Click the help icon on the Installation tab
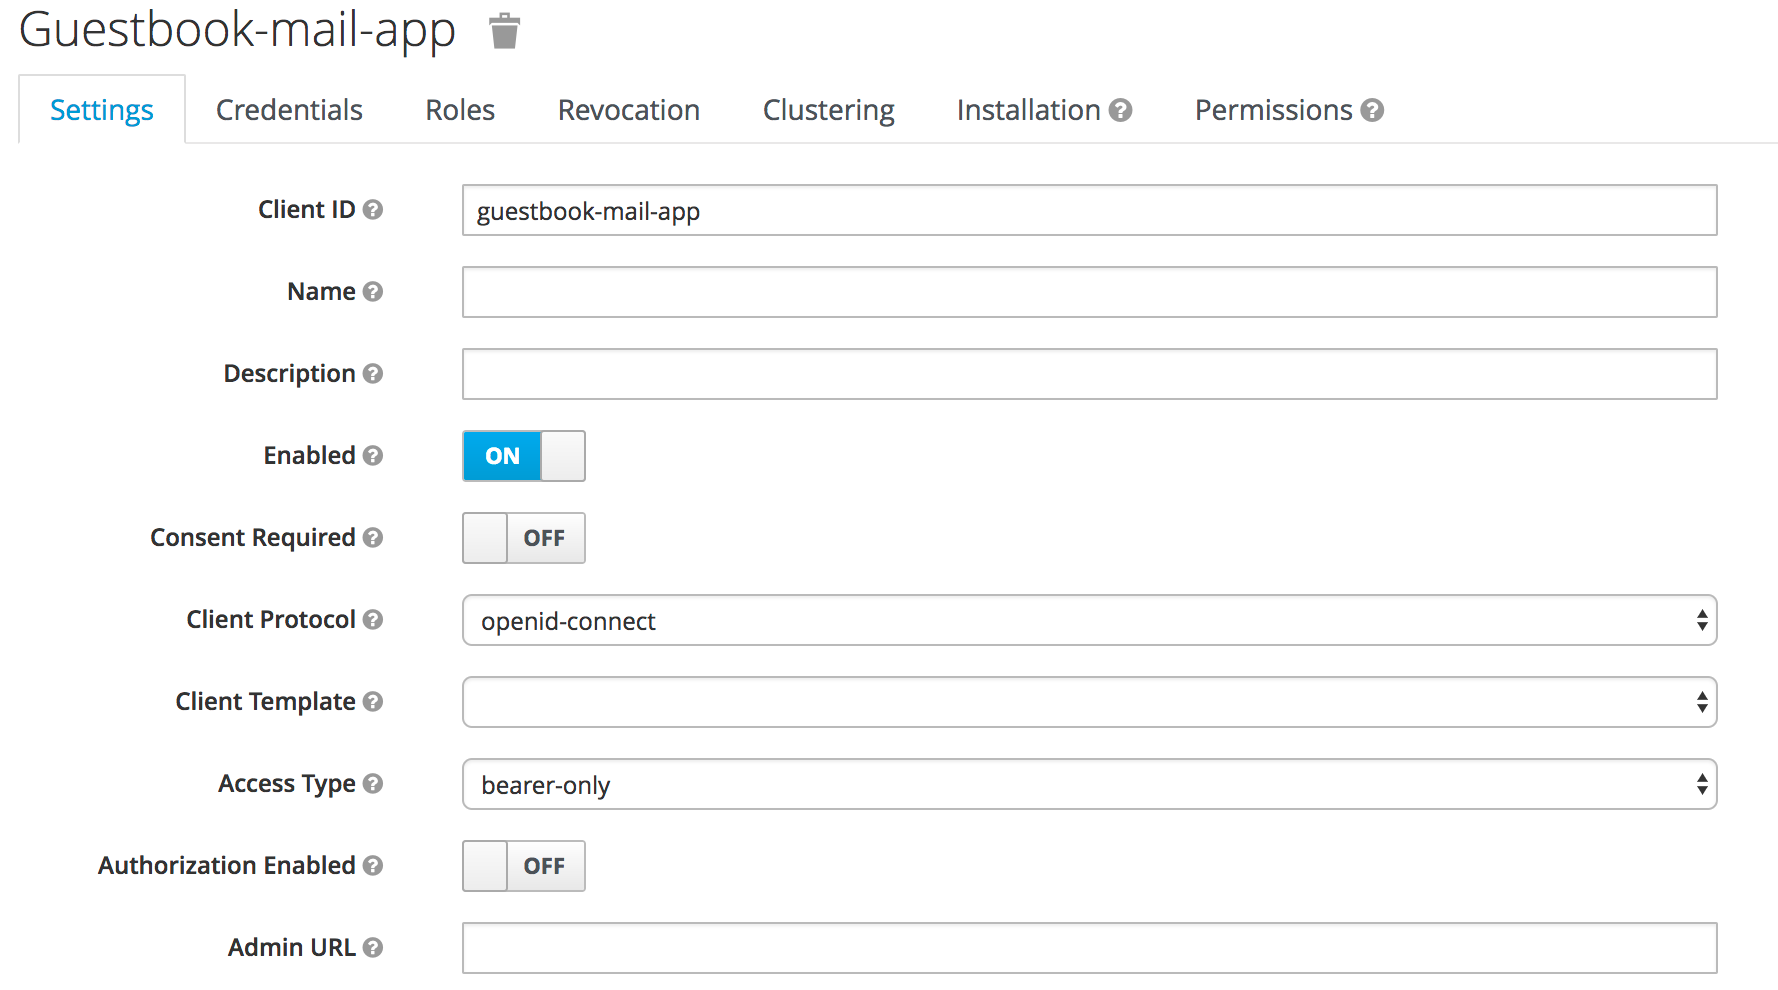The height and width of the screenshot is (990, 1778). (x=1121, y=110)
